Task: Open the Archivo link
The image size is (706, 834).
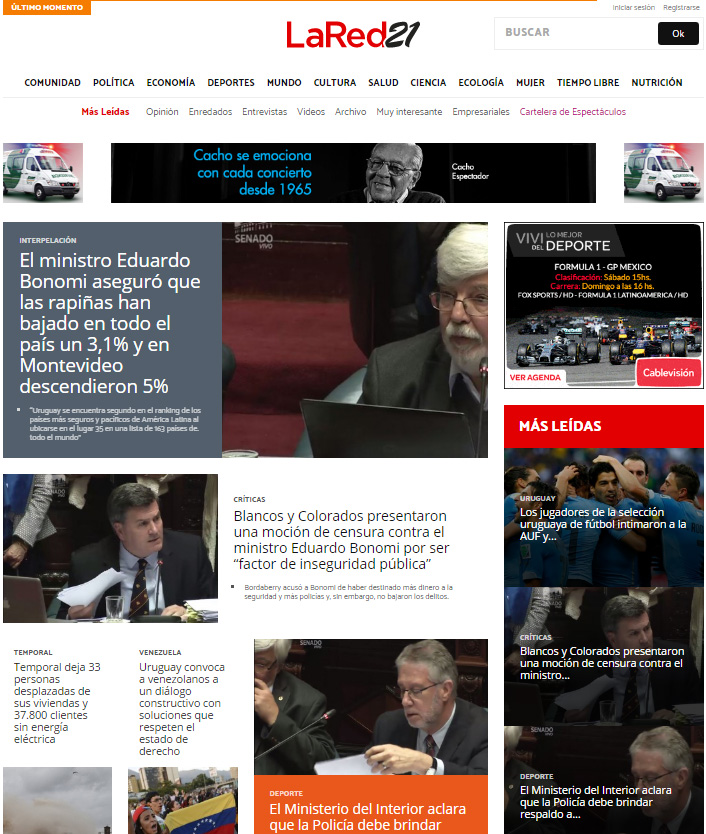Action: click(x=351, y=112)
